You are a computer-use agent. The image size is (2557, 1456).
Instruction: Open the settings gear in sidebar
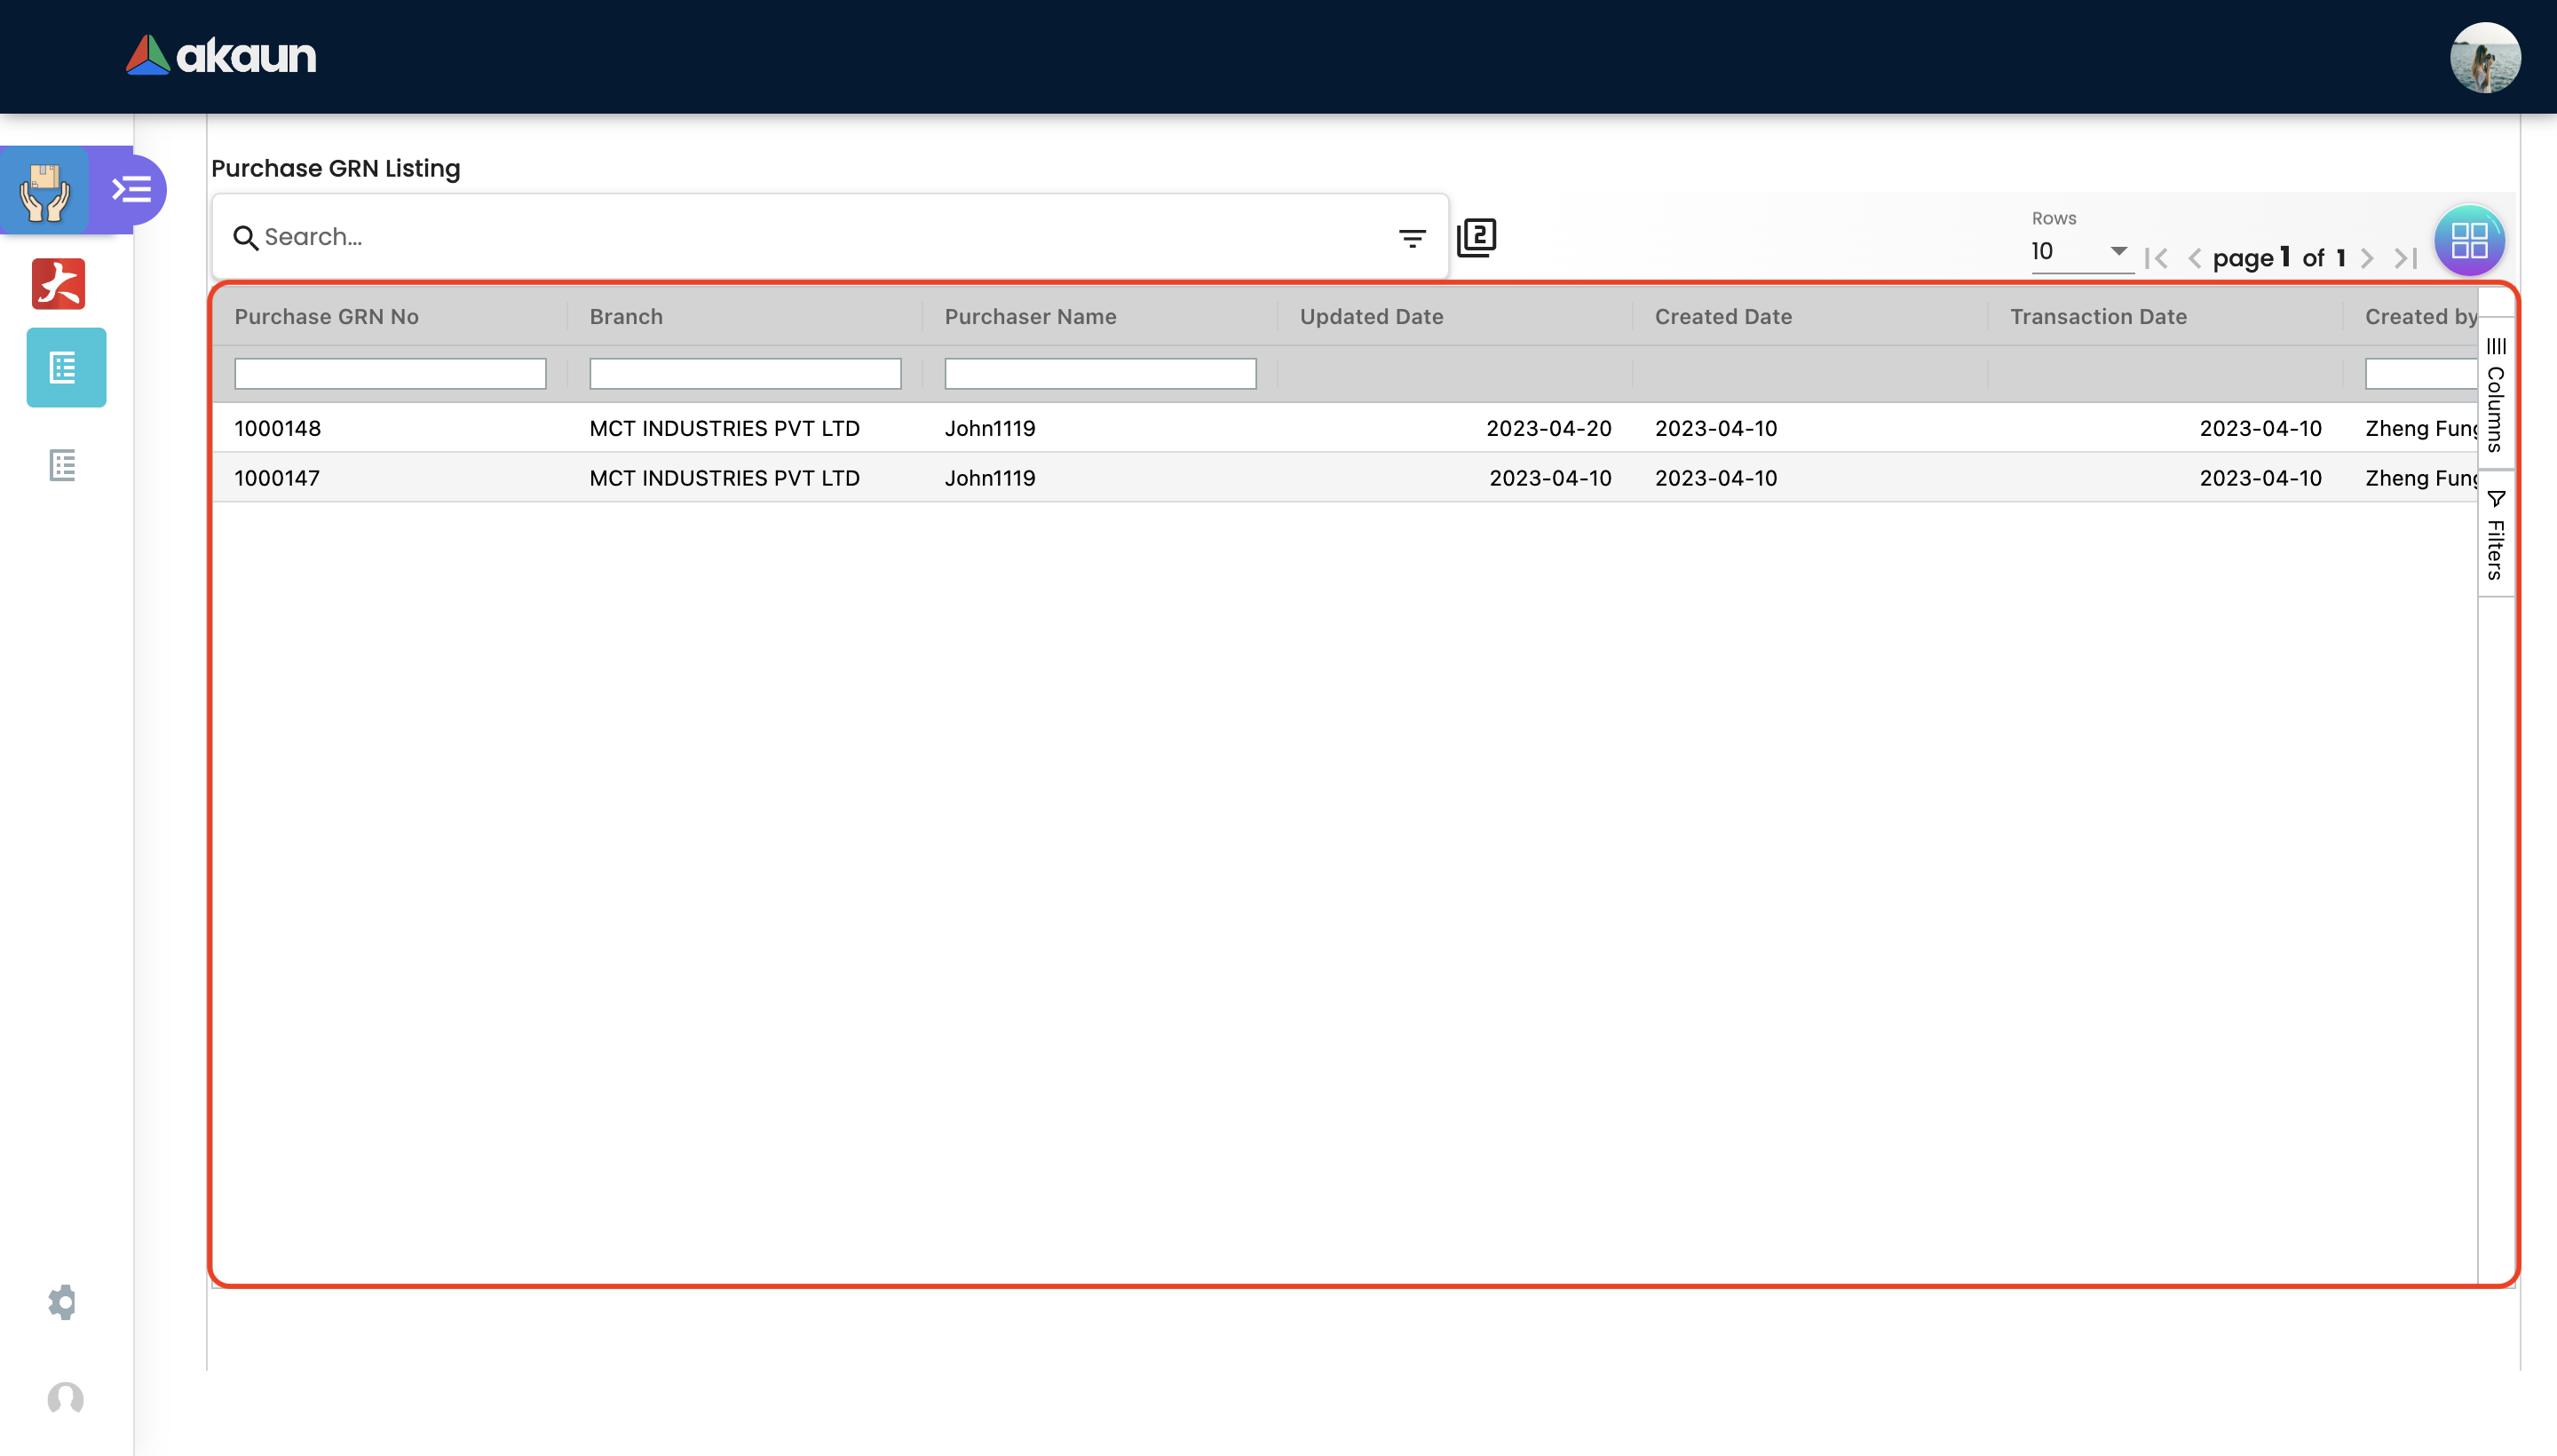click(62, 1302)
